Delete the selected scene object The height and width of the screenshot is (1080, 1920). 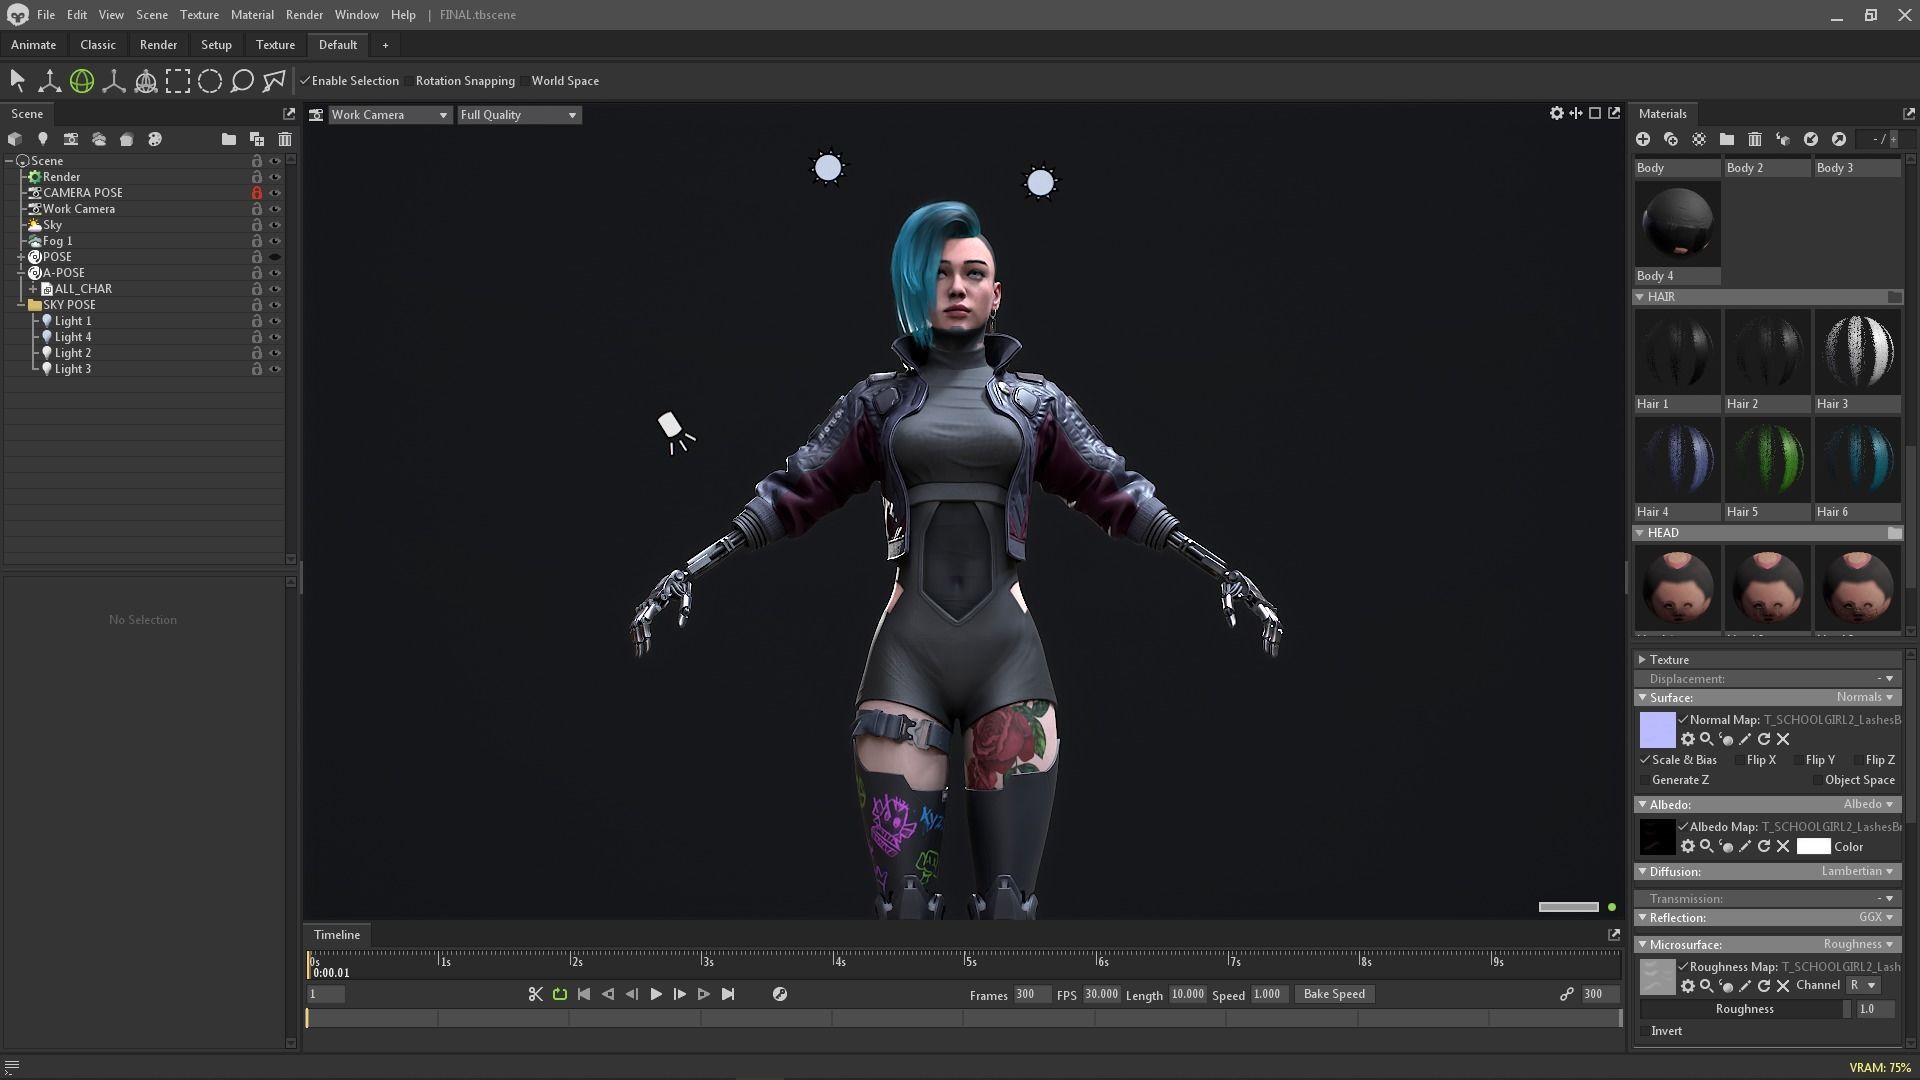285,139
